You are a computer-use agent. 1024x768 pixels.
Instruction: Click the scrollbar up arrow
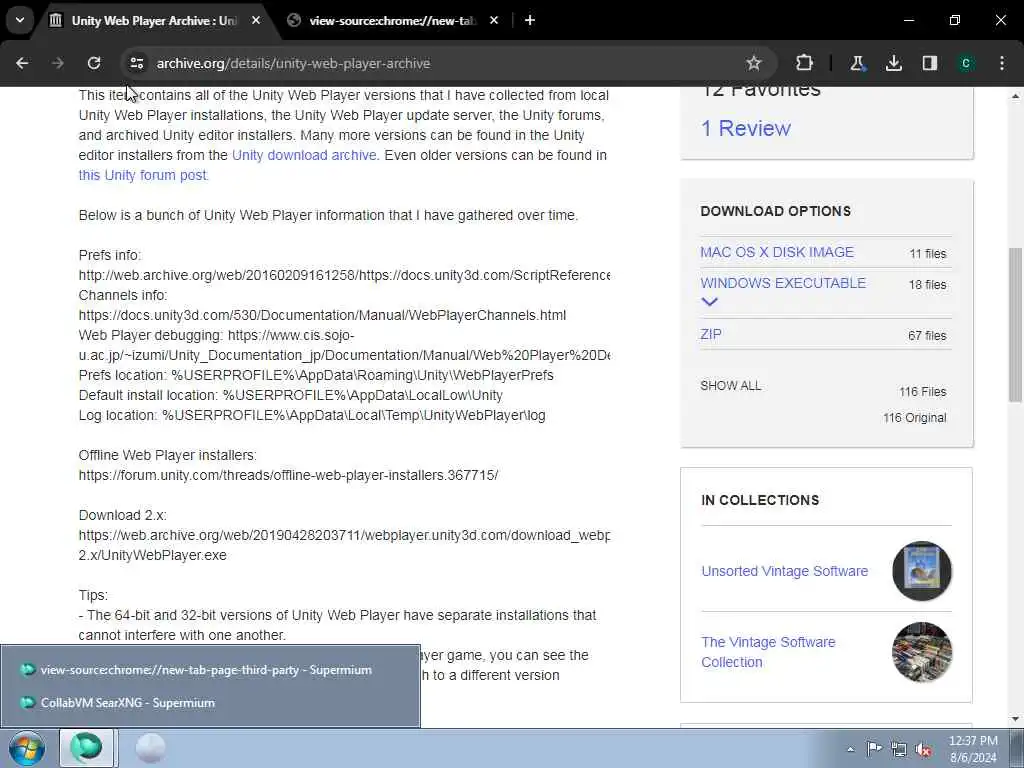tap(1015, 95)
